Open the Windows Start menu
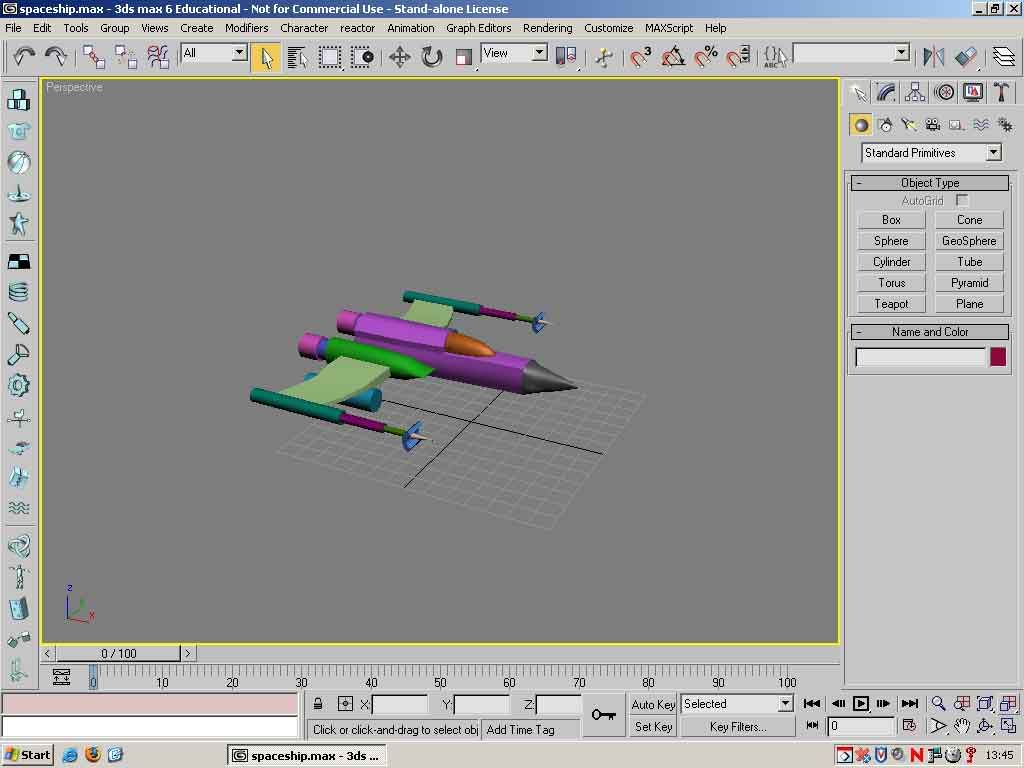Screen dimensions: 1024x768 click(x=27, y=755)
